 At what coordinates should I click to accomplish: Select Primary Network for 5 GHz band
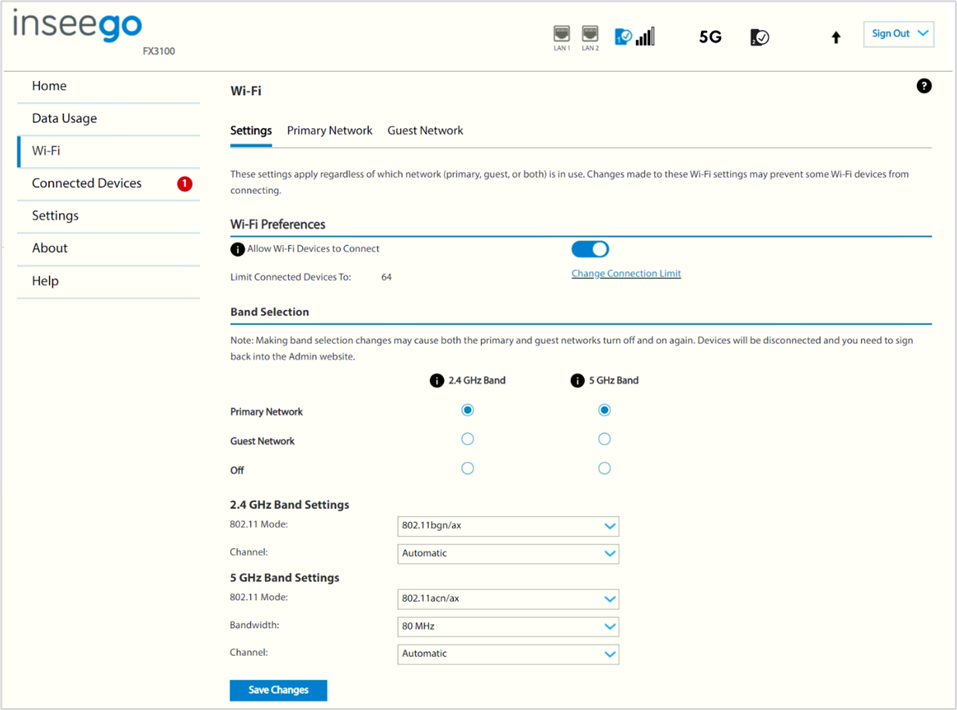pyautogui.click(x=604, y=410)
